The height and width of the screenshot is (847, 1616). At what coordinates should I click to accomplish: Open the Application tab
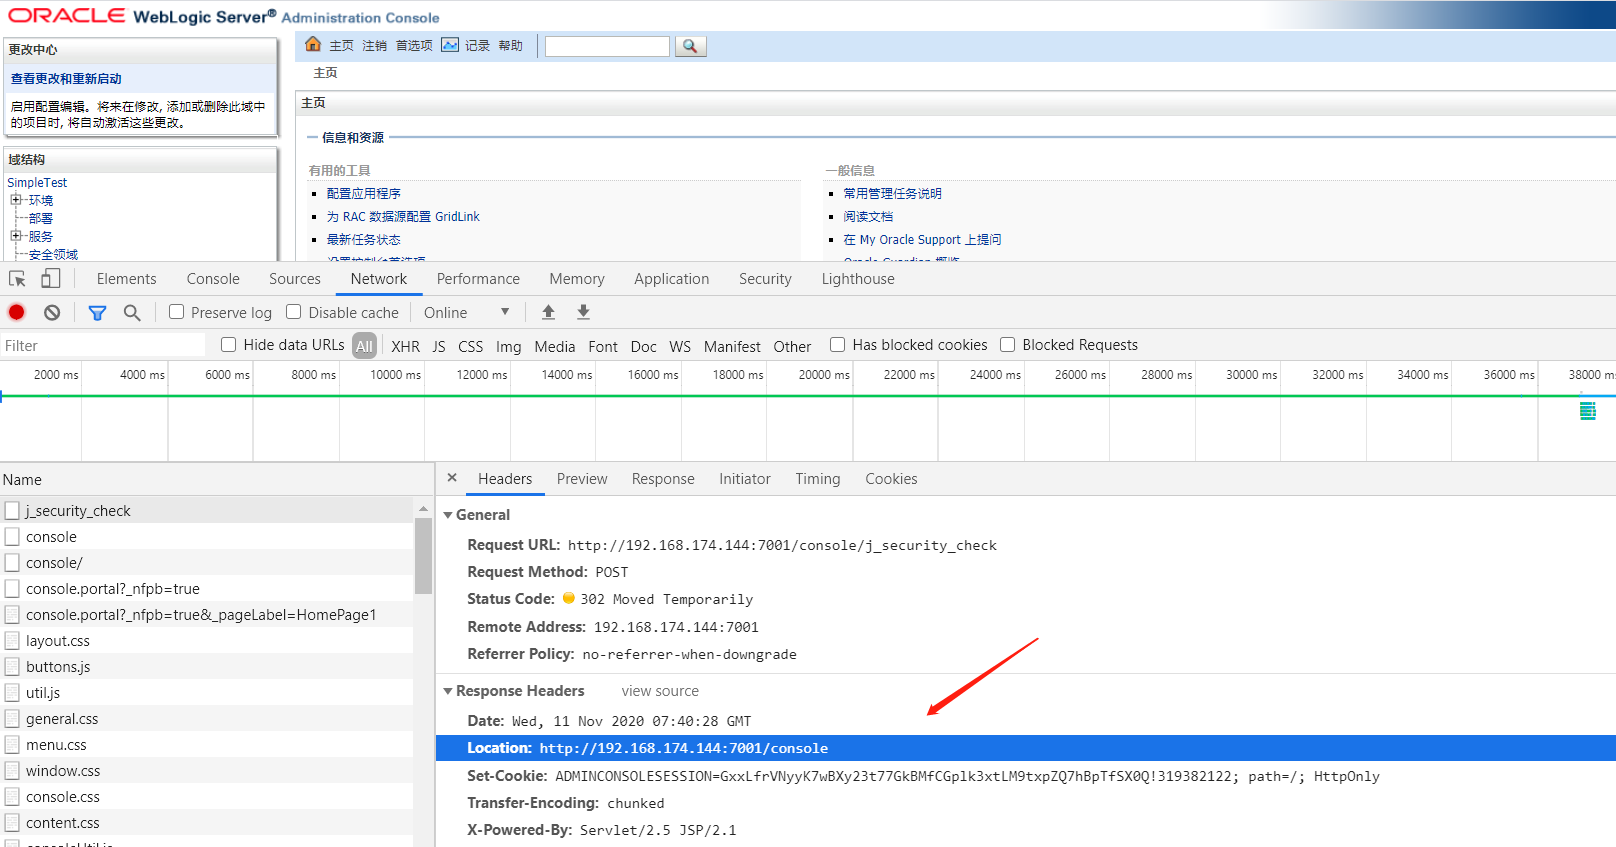coord(671,279)
